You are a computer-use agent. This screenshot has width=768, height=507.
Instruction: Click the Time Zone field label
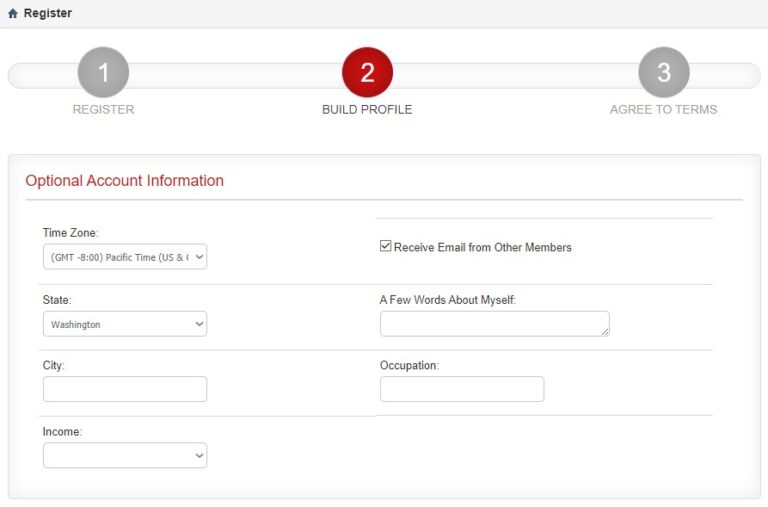[71, 233]
